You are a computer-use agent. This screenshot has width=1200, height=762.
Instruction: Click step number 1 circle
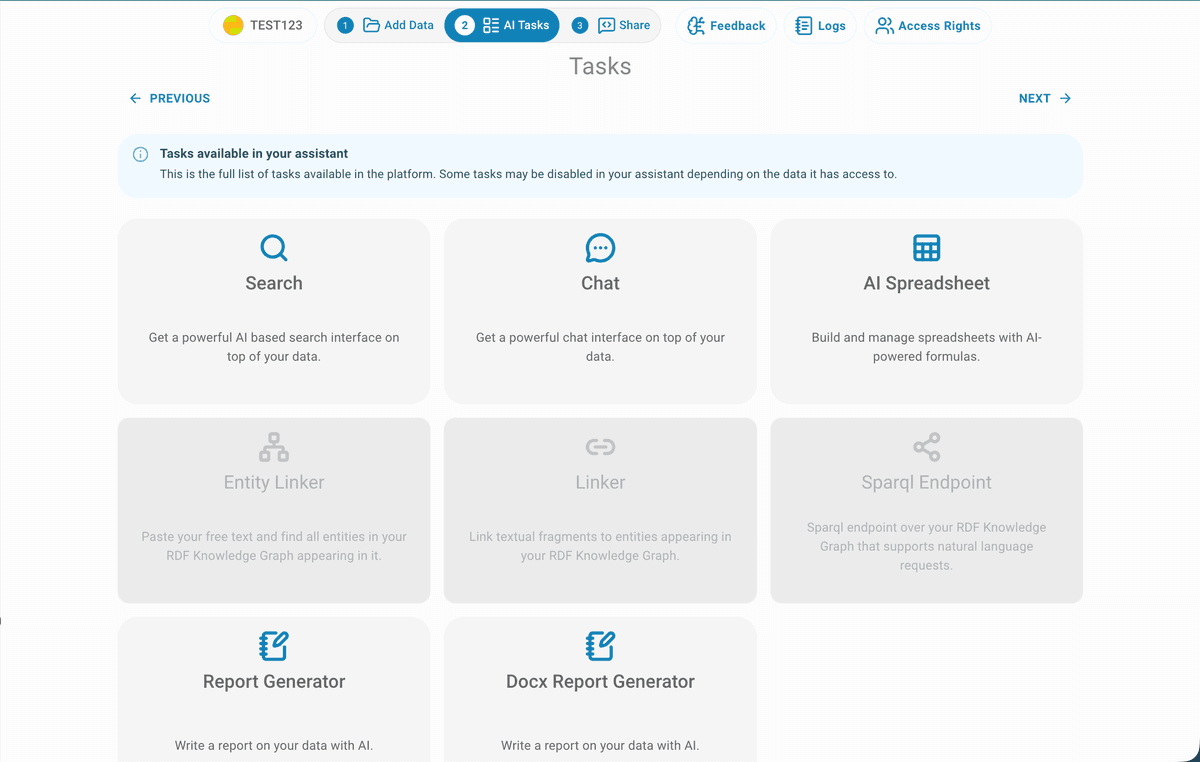click(x=345, y=25)
